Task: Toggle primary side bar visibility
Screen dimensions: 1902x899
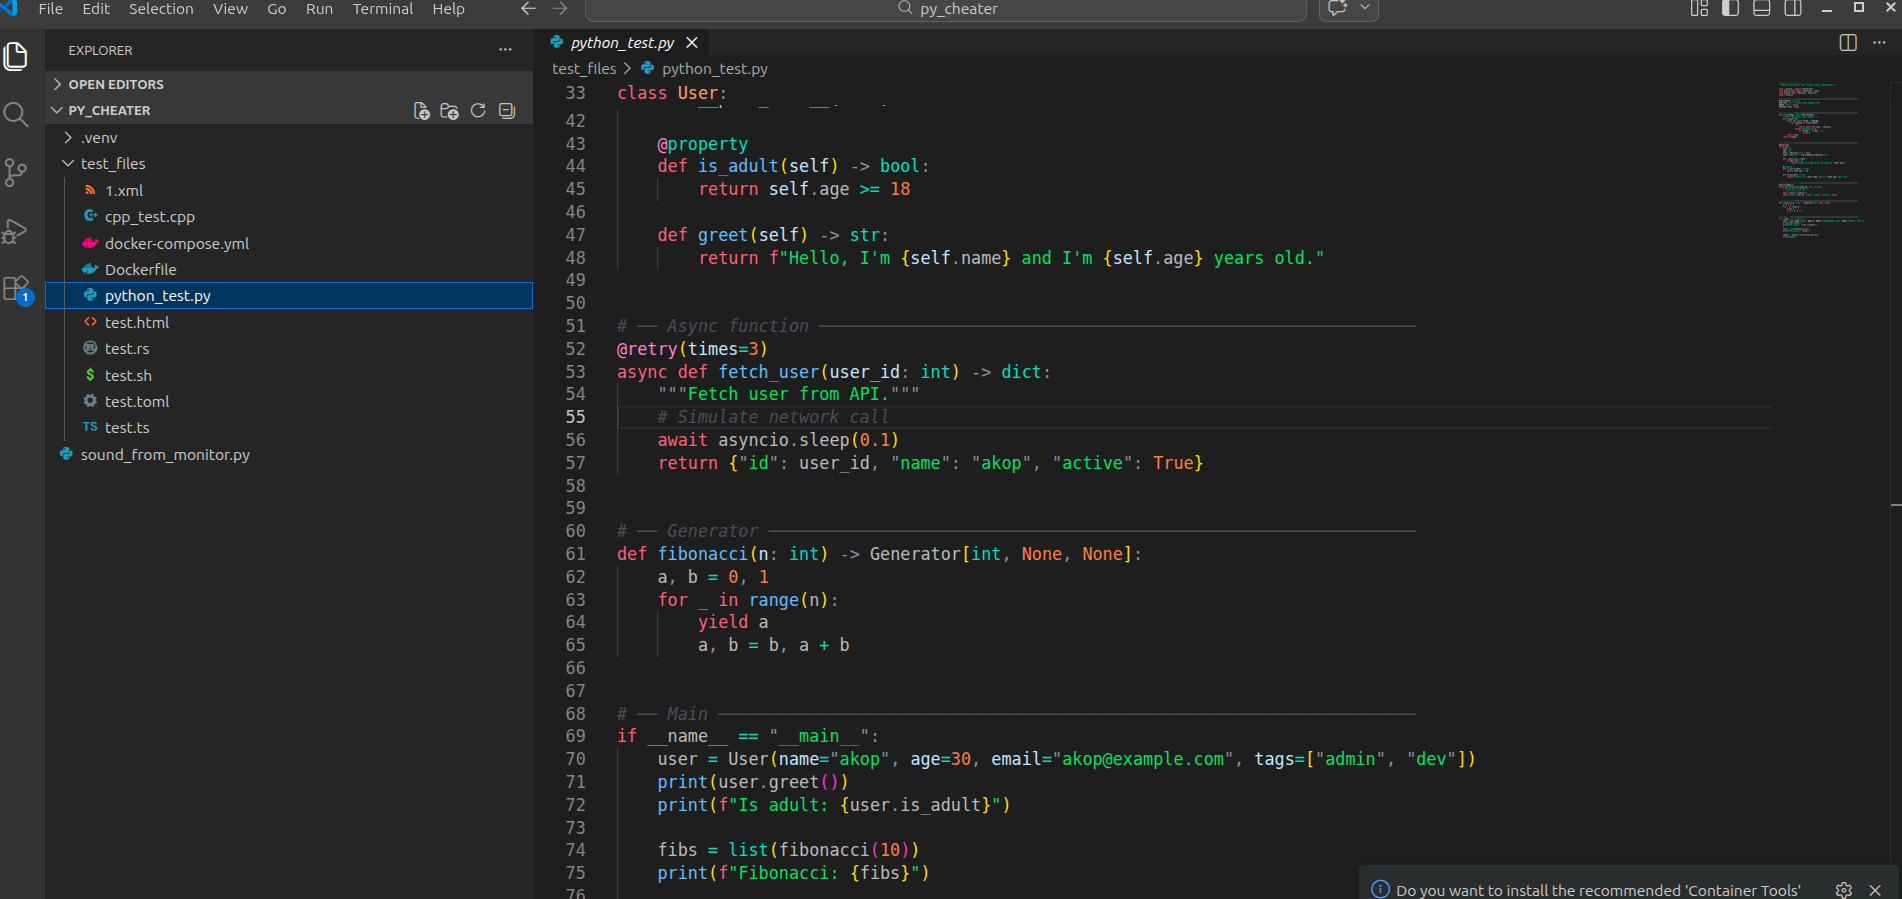Action: click(1731, 9)
